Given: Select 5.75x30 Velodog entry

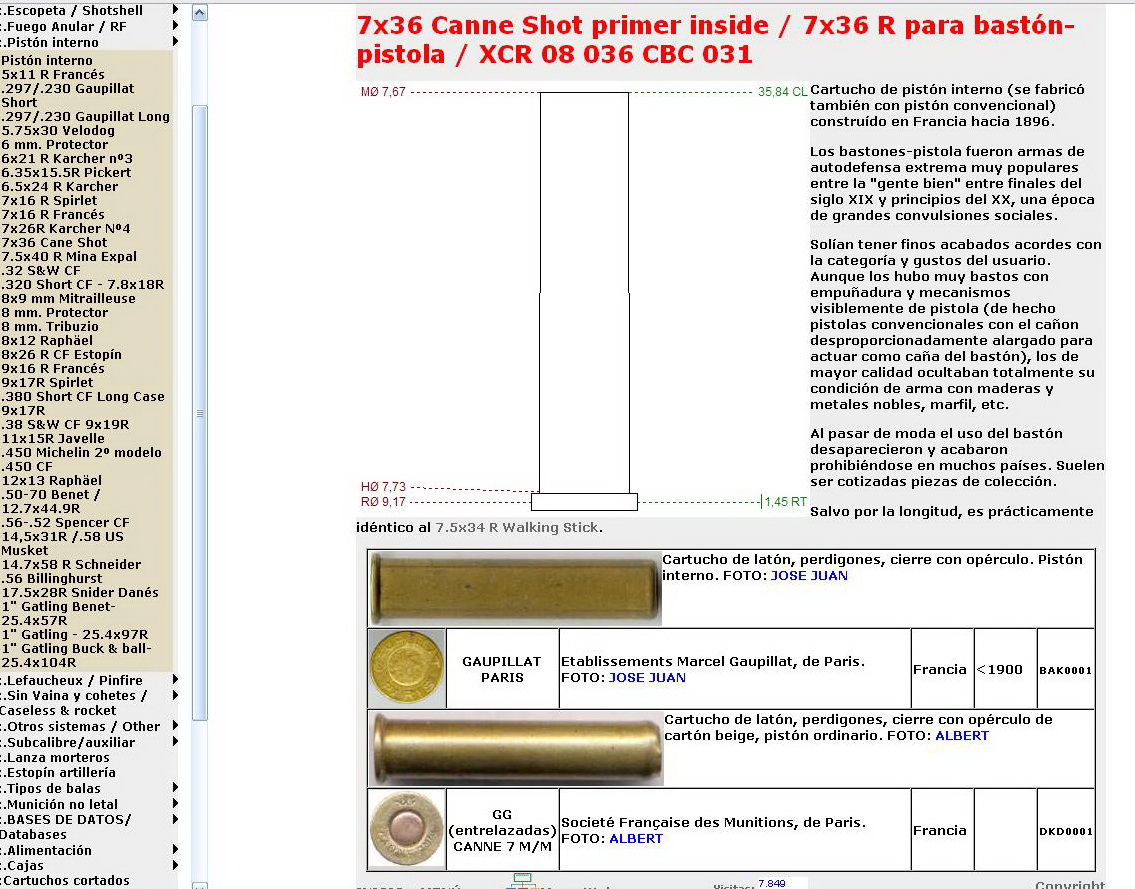Looking at the screenshot, I should [x=58, y=130].
